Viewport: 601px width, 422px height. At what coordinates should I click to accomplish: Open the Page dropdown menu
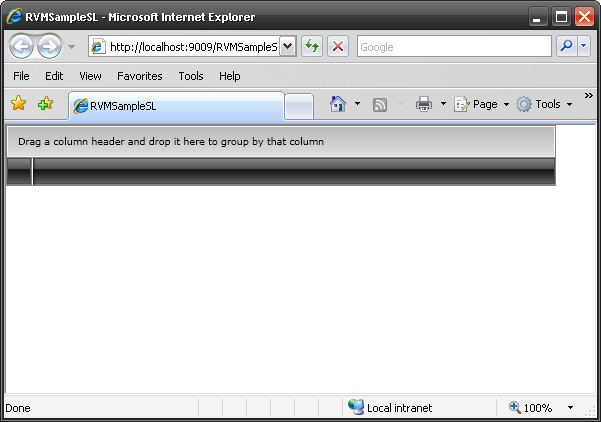[x=483, y=104]
